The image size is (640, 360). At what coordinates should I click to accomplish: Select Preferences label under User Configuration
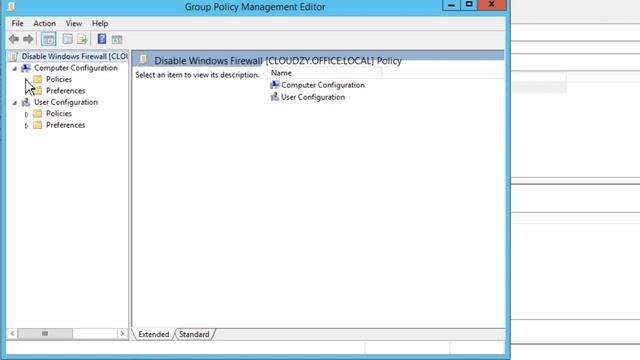65,125
